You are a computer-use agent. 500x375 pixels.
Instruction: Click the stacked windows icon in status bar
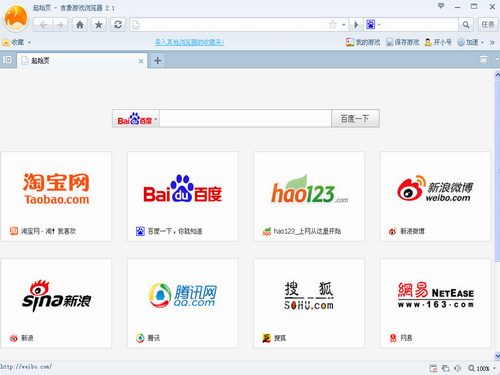pyautogui.click(x=446, y=368)
